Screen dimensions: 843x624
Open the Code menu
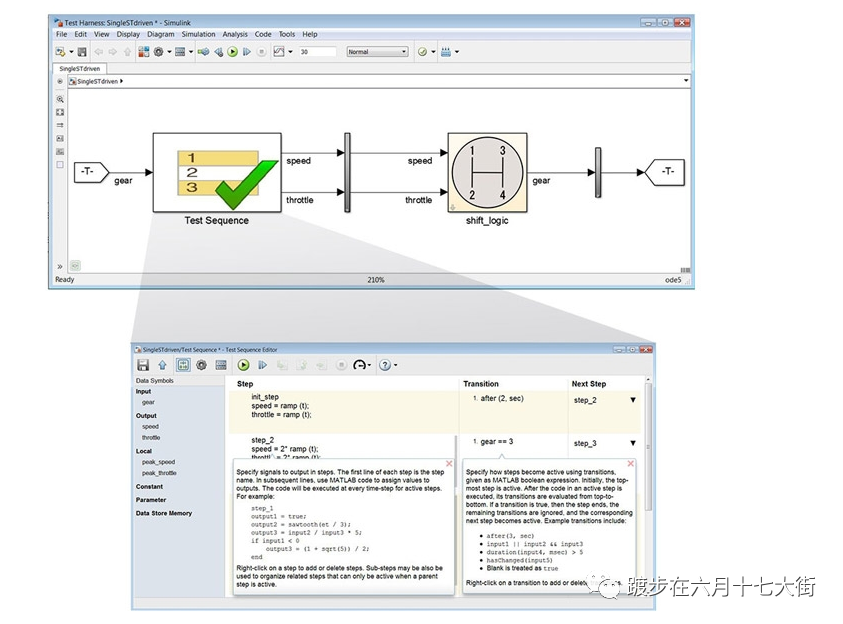(x=263, y=34)
